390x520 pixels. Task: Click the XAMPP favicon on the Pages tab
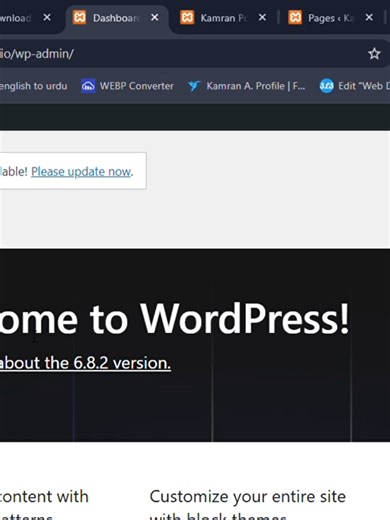tap(295, 17)
